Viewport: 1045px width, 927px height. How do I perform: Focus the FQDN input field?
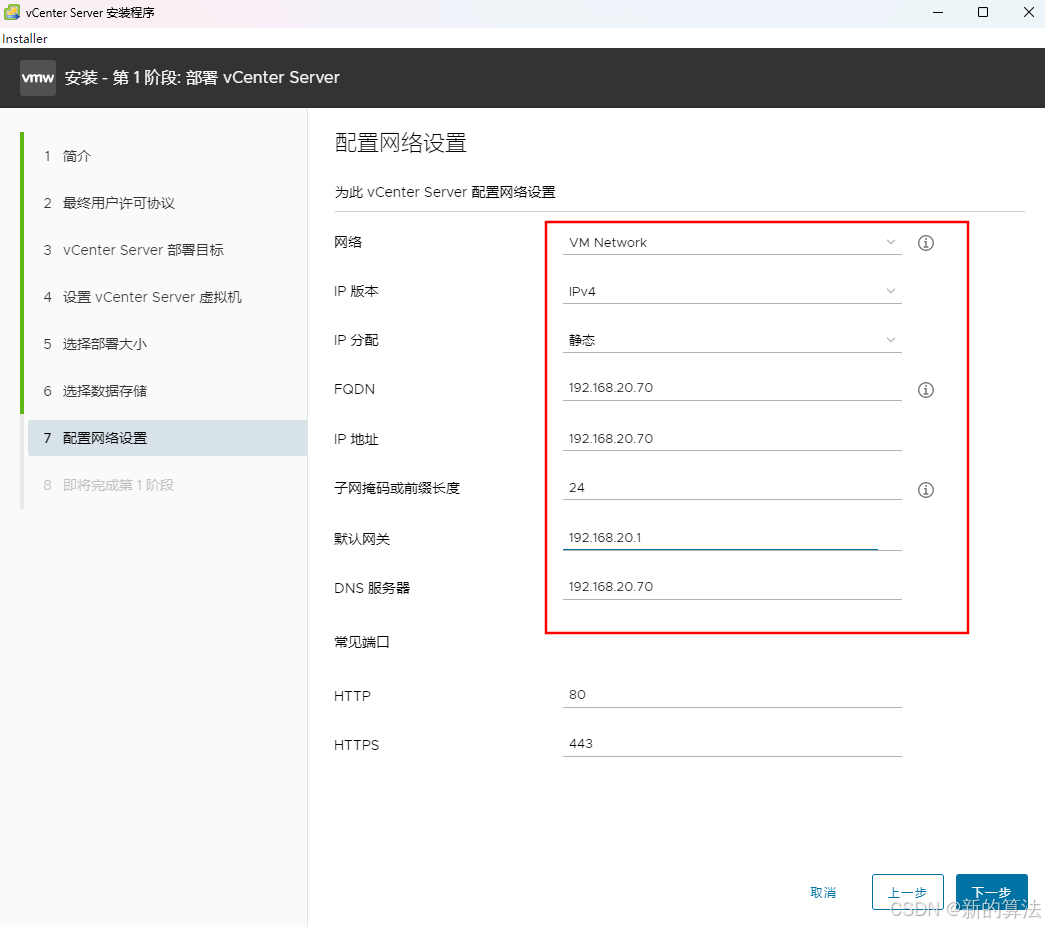[x=732, y=389]
